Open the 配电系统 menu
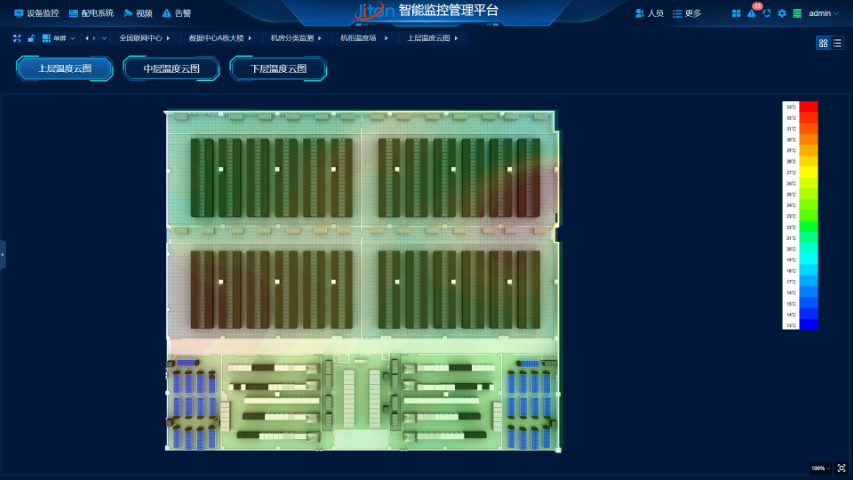 [x=91, y=13]
